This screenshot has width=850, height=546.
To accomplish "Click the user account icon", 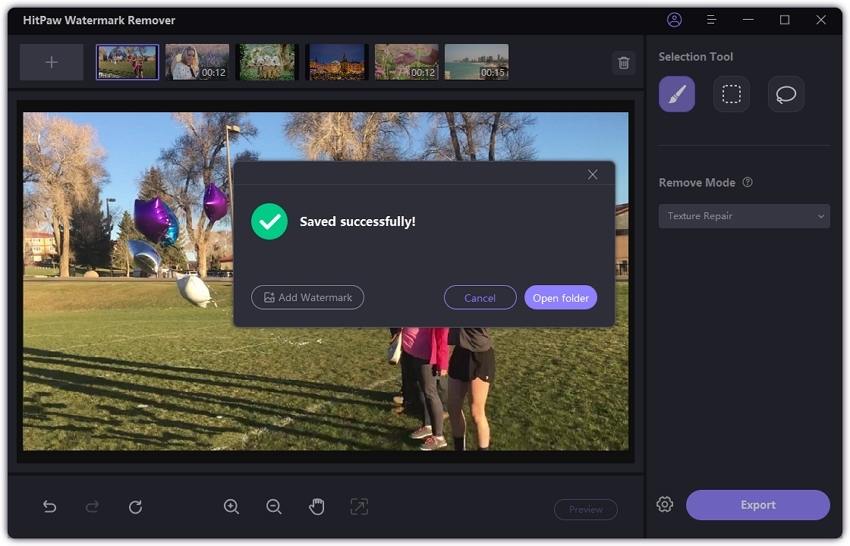I will tap(674, 20).
